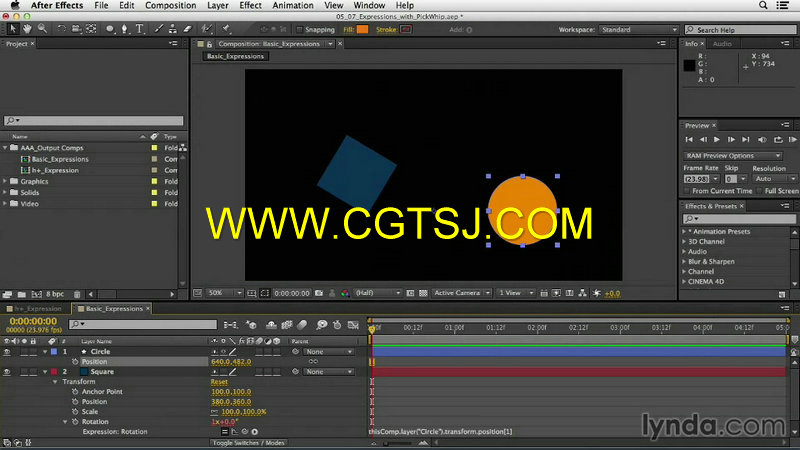Select the Zoom magnifier tool

click(42, 29)
